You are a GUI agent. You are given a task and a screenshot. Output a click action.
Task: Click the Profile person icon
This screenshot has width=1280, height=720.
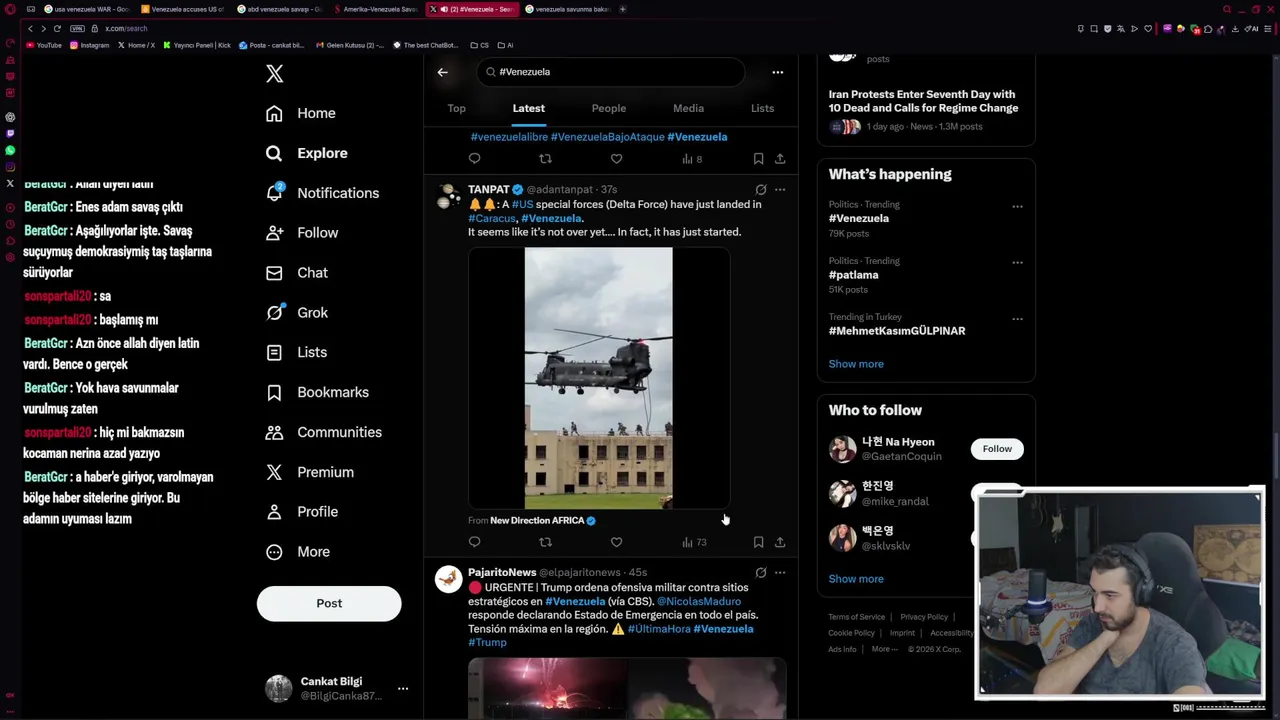pos(274,512)
